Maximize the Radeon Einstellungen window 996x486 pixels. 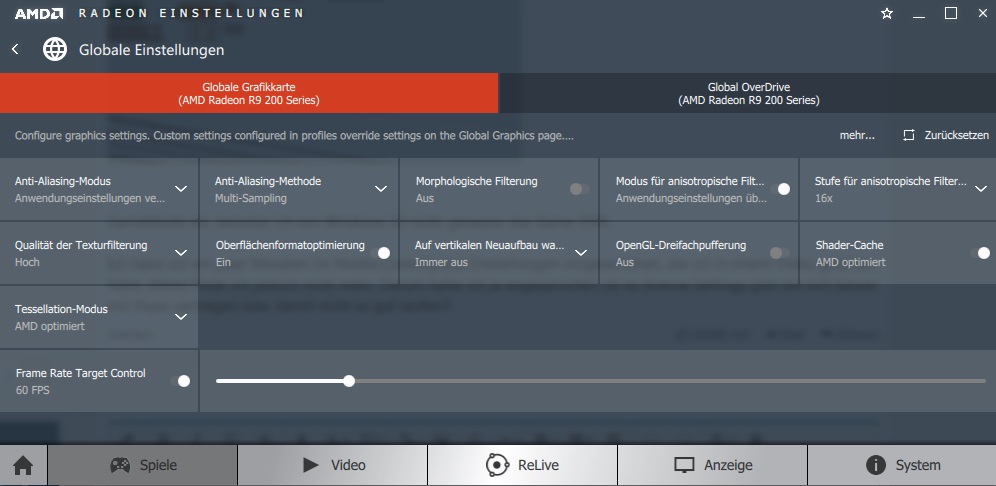click(951, 13)
